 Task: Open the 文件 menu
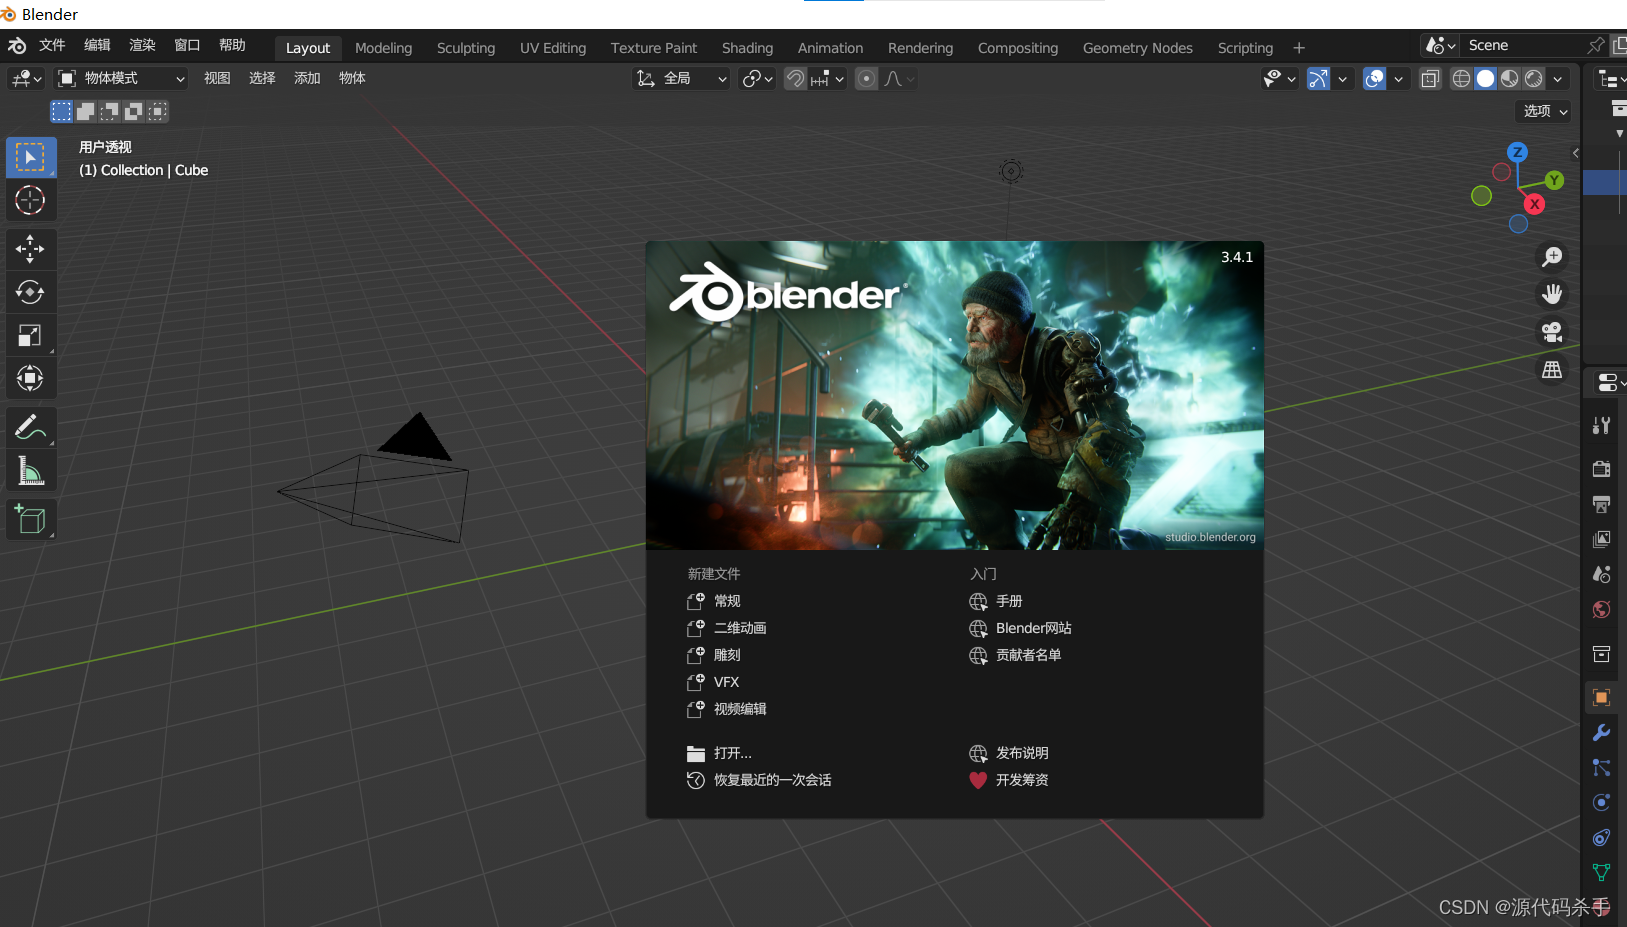pos(52,46)
